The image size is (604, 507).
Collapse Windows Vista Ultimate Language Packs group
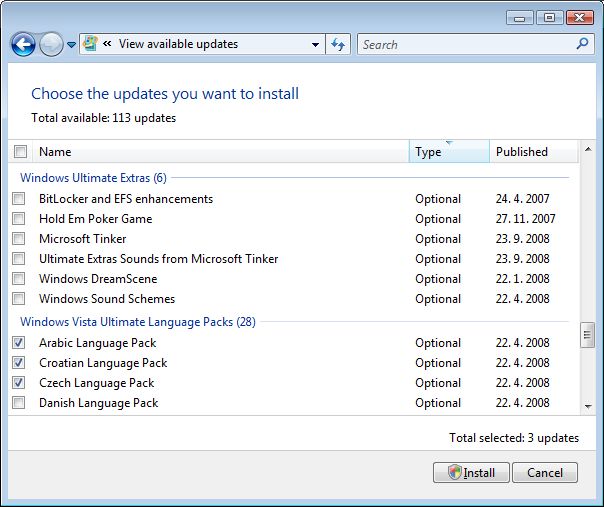coord(138,322)
